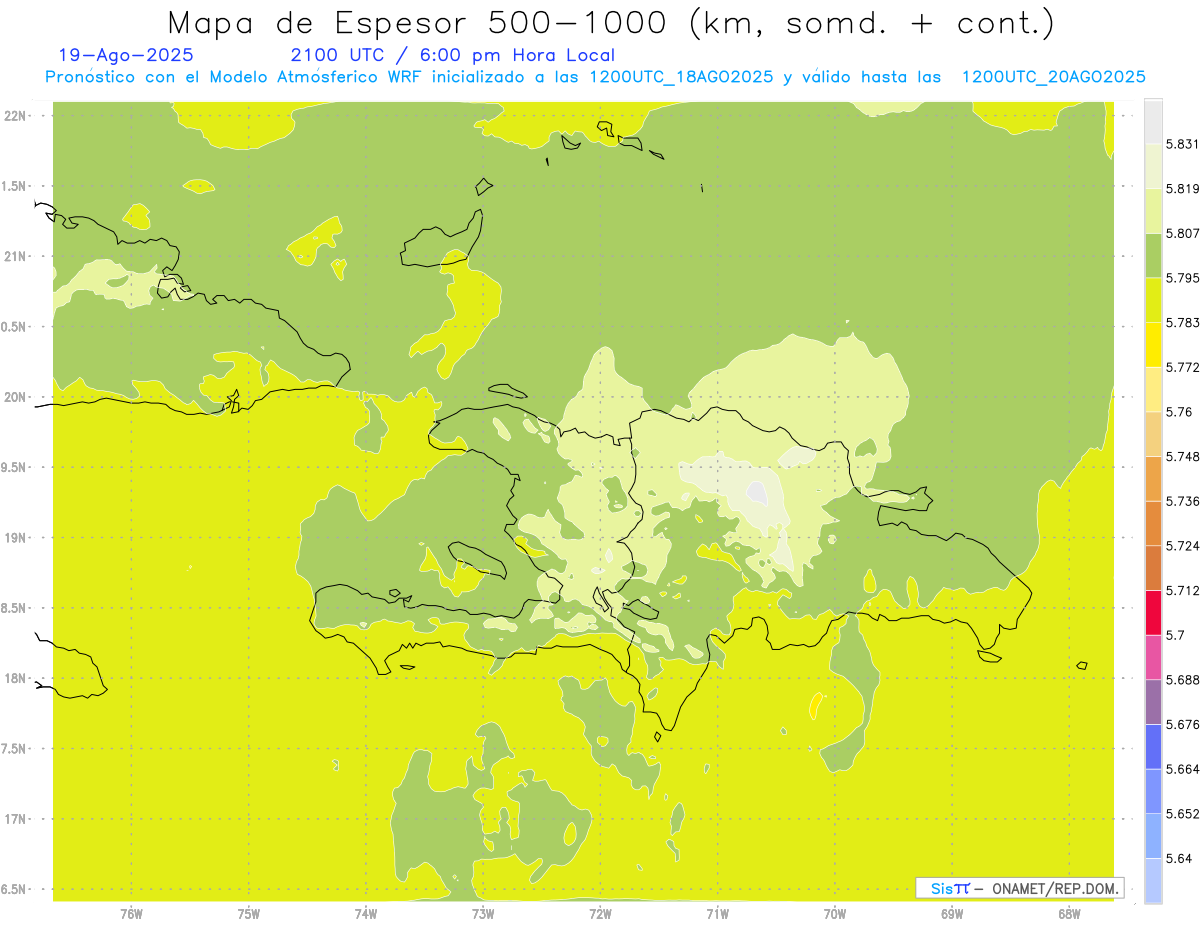Click legend value '5.819'
The width and height of the screenshot is (1200, 927).
[1182, 189]
